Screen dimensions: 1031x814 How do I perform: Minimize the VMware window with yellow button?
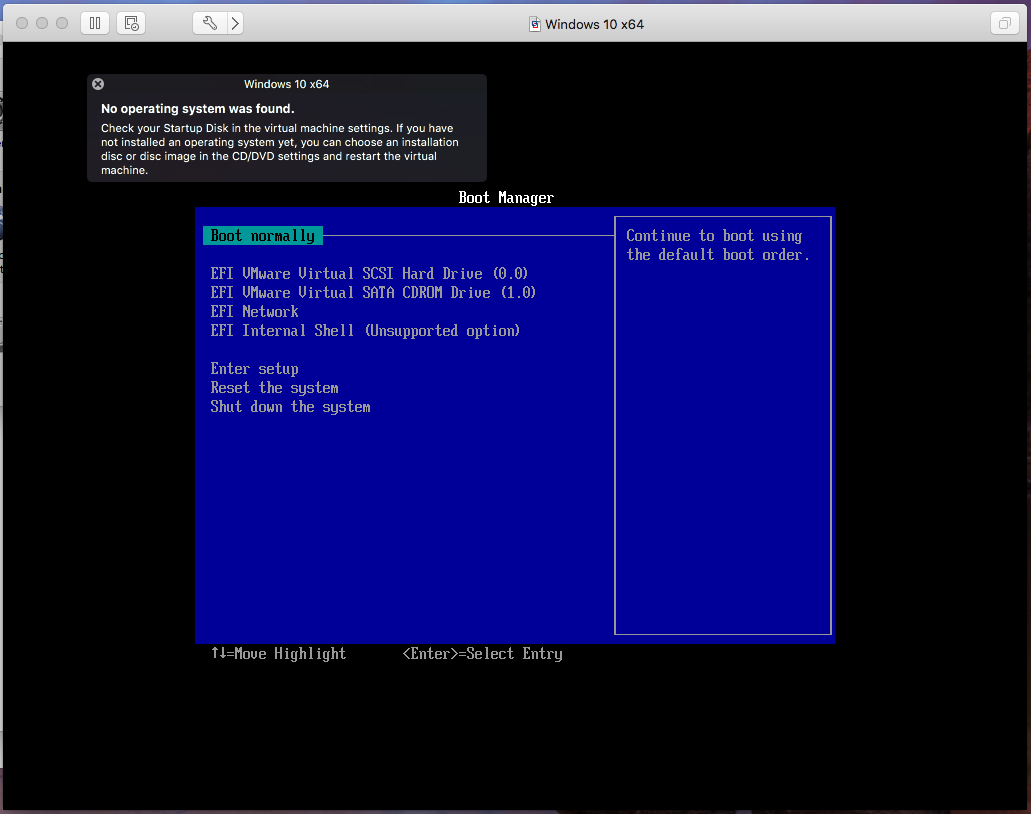(x=42, y=23)
